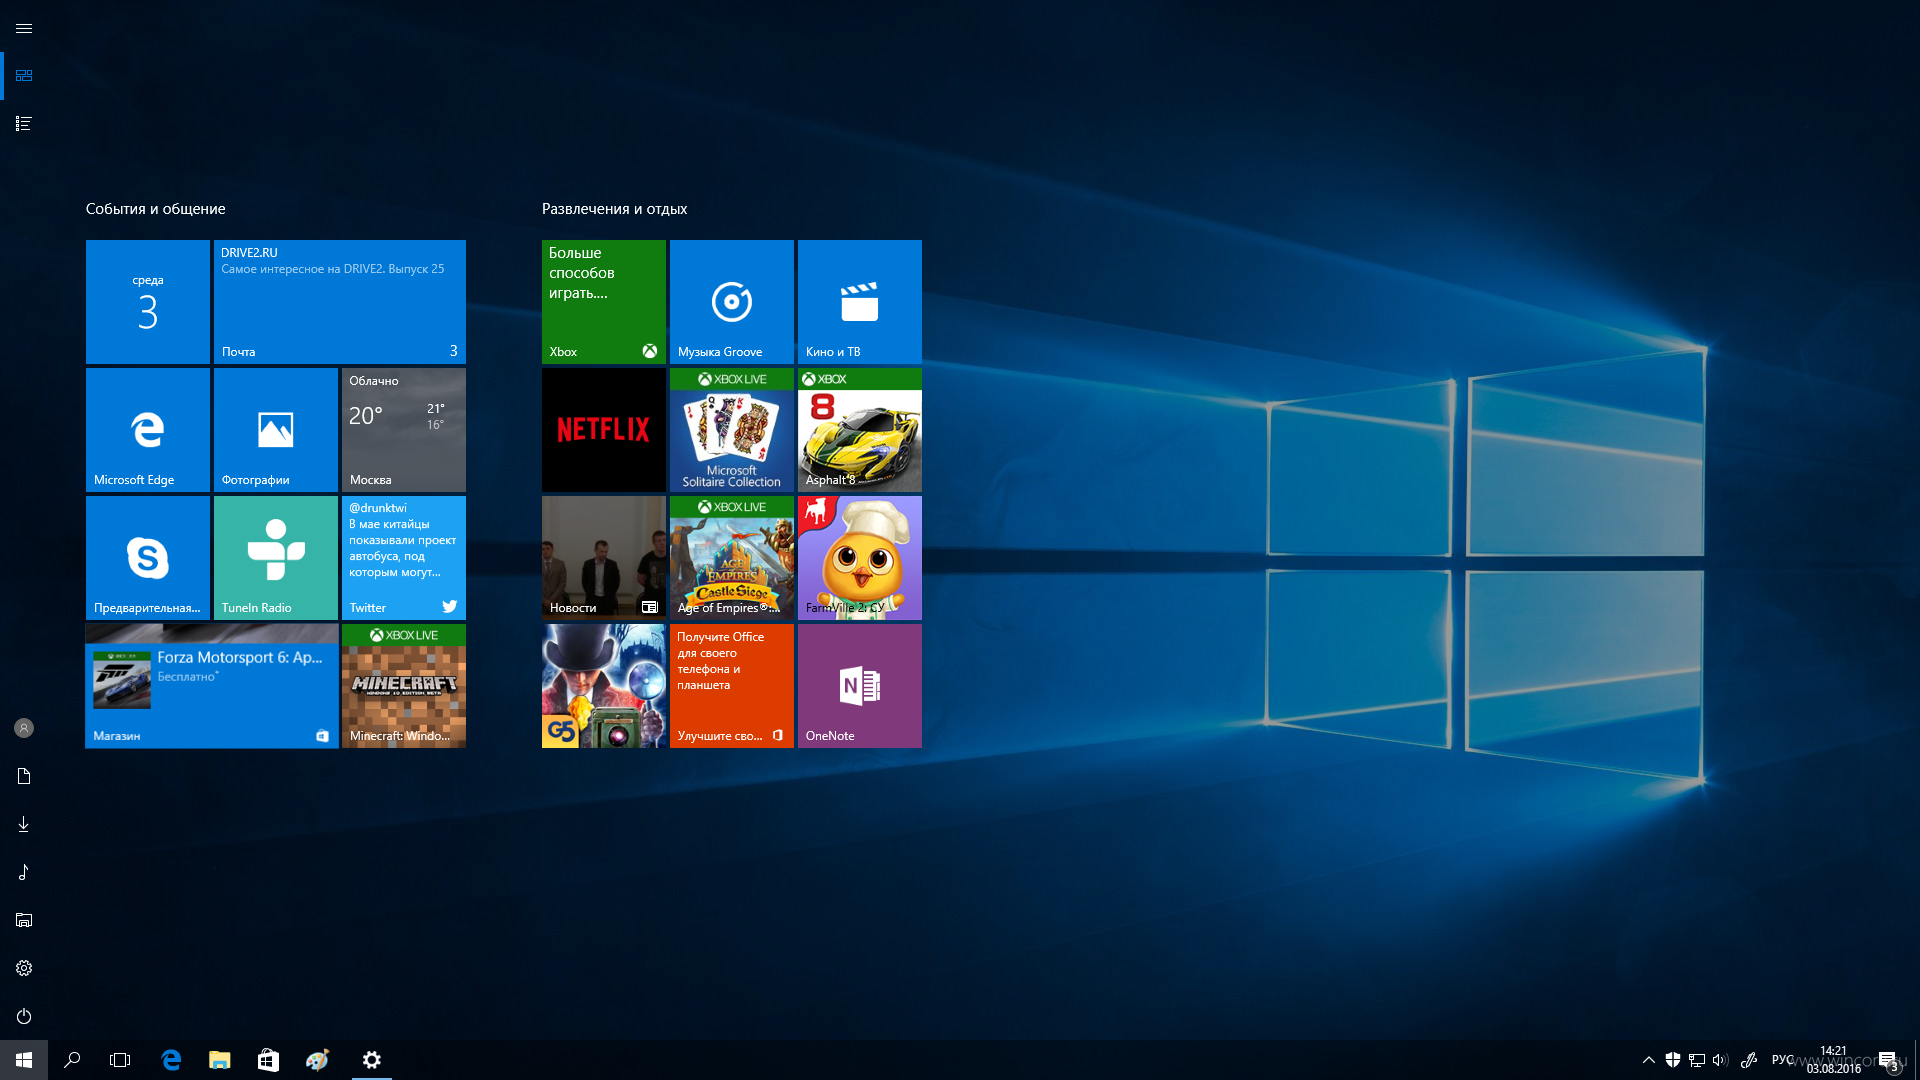Select the Развлечения и отдых group header
1920x1080 pixels.
[614, 209]
